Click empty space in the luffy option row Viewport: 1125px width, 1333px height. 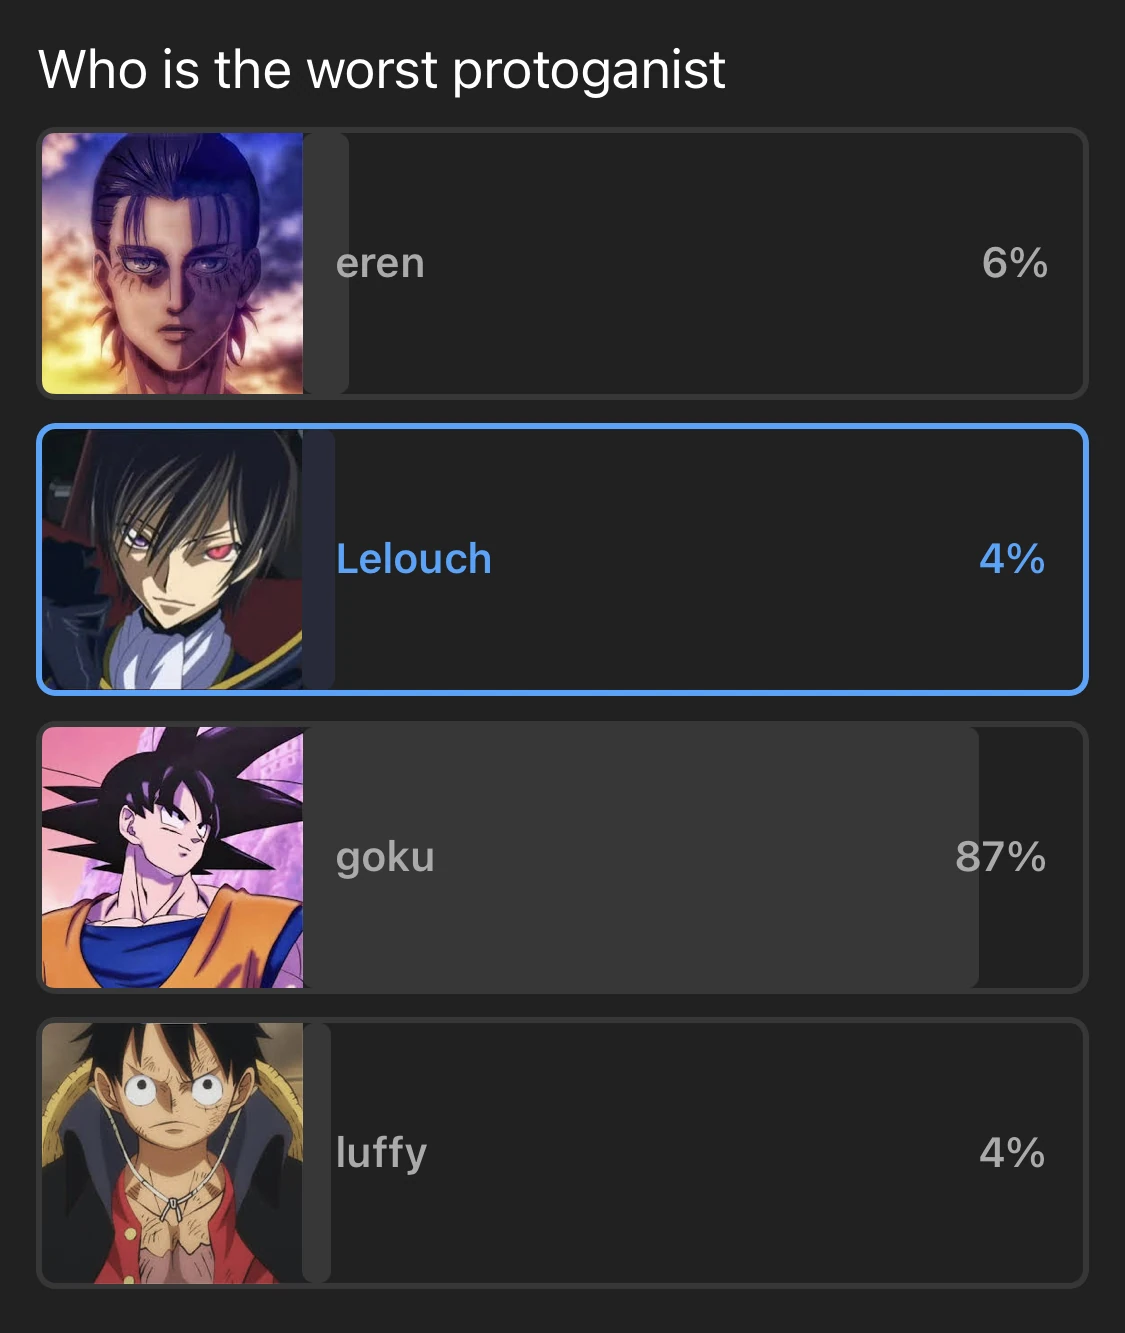click(x=700, y=1153)
